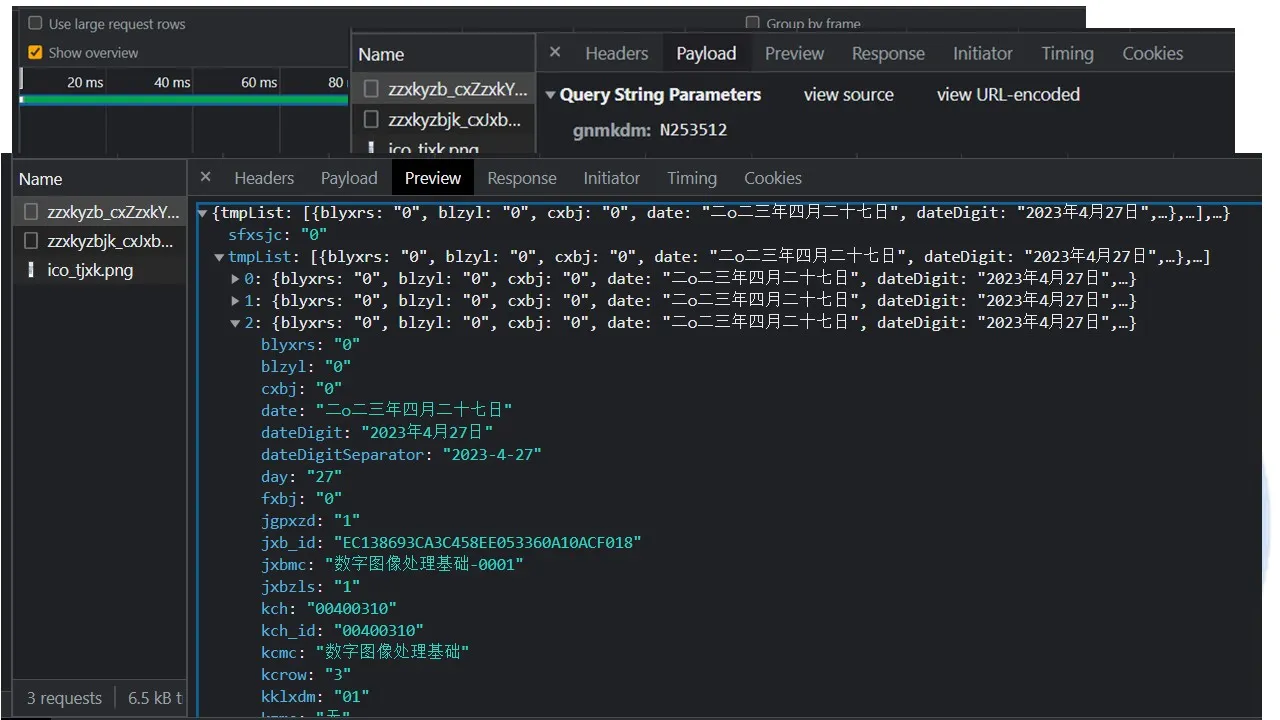
Task: Click the 40 ms timeline marker
Action: coord(172,82)
